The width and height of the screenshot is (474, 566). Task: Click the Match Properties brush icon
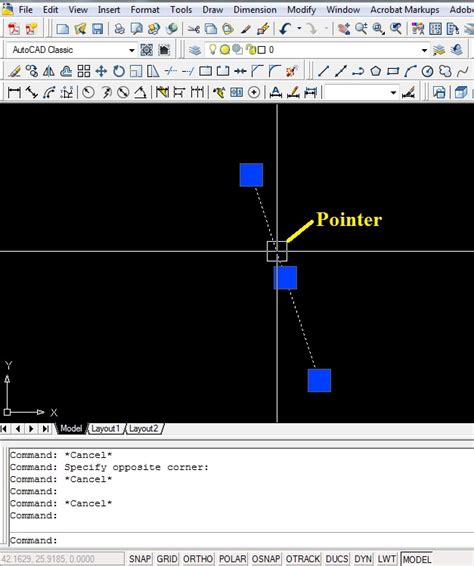pos(246,29)
